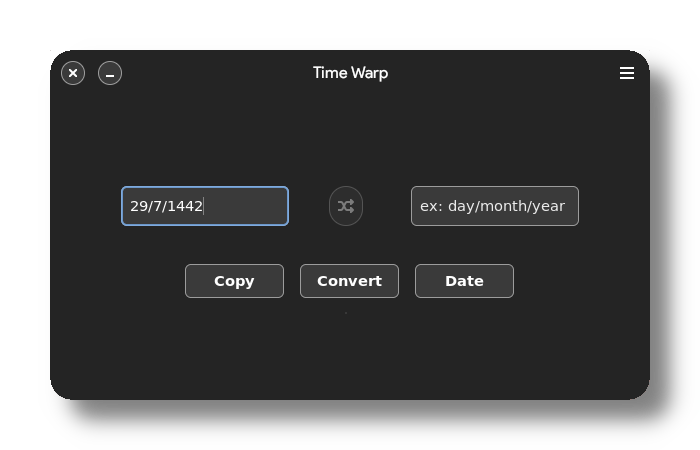Hit the round X icon in titlebar
700x450 pixels.
click(x=73, y=73)
